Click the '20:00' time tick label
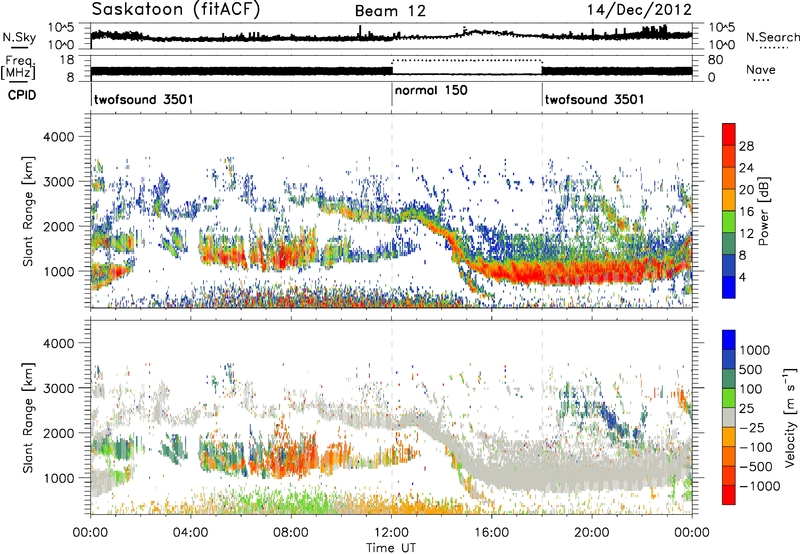Viewport: 800px width, 554px height. (x=591, y=533)
